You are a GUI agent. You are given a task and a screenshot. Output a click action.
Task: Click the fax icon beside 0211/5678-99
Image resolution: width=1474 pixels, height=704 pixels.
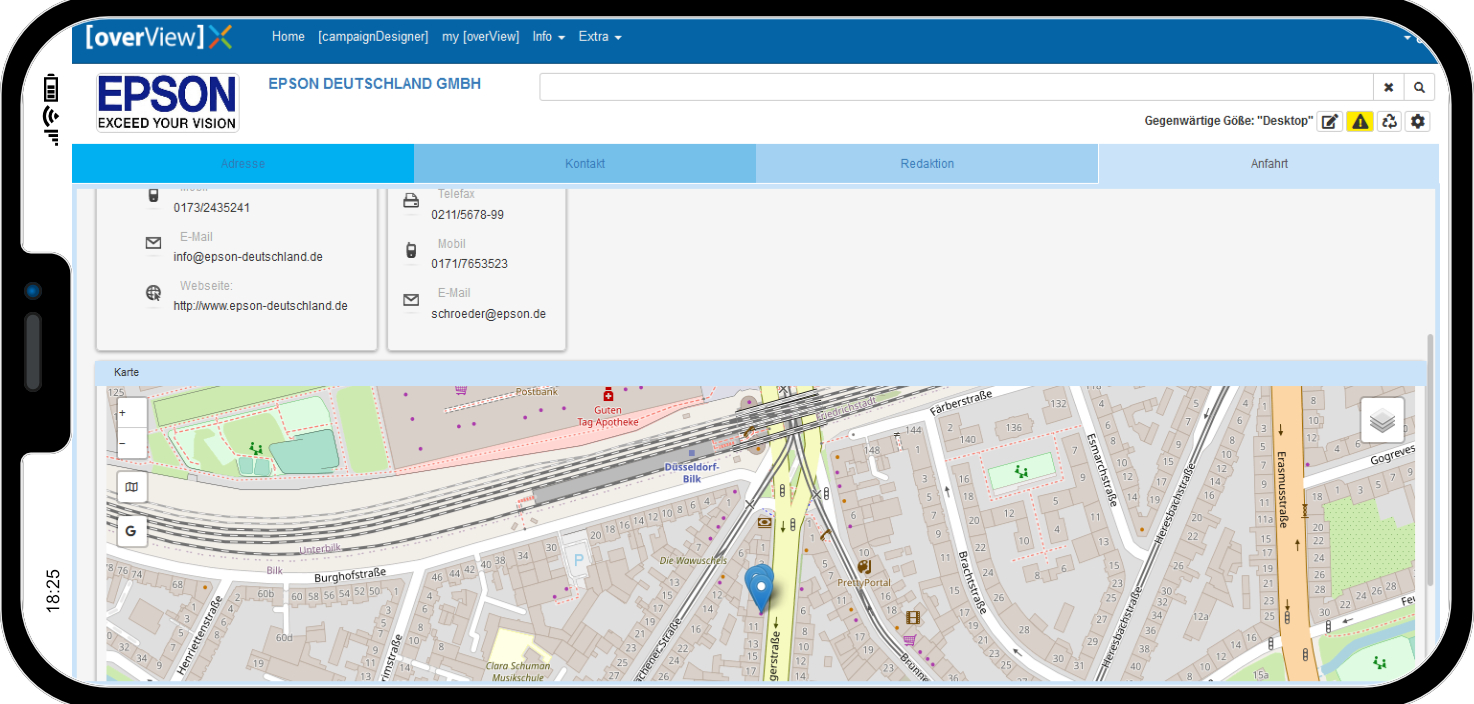pos(411,201)
